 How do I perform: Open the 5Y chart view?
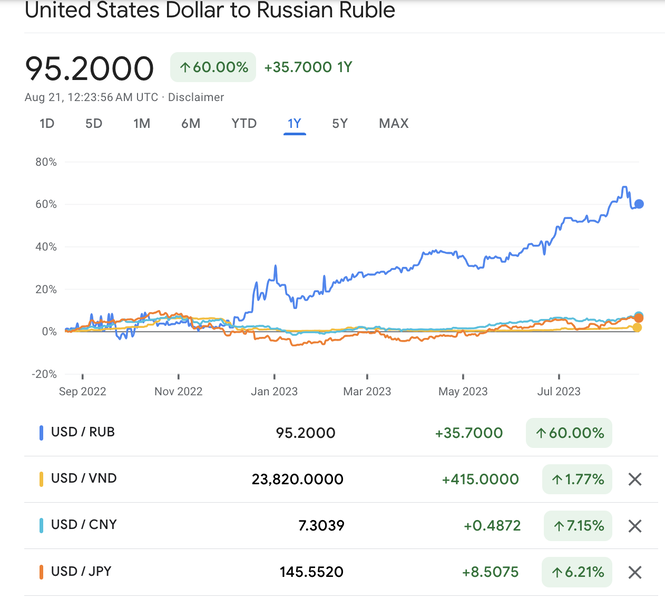click(340, 124)
